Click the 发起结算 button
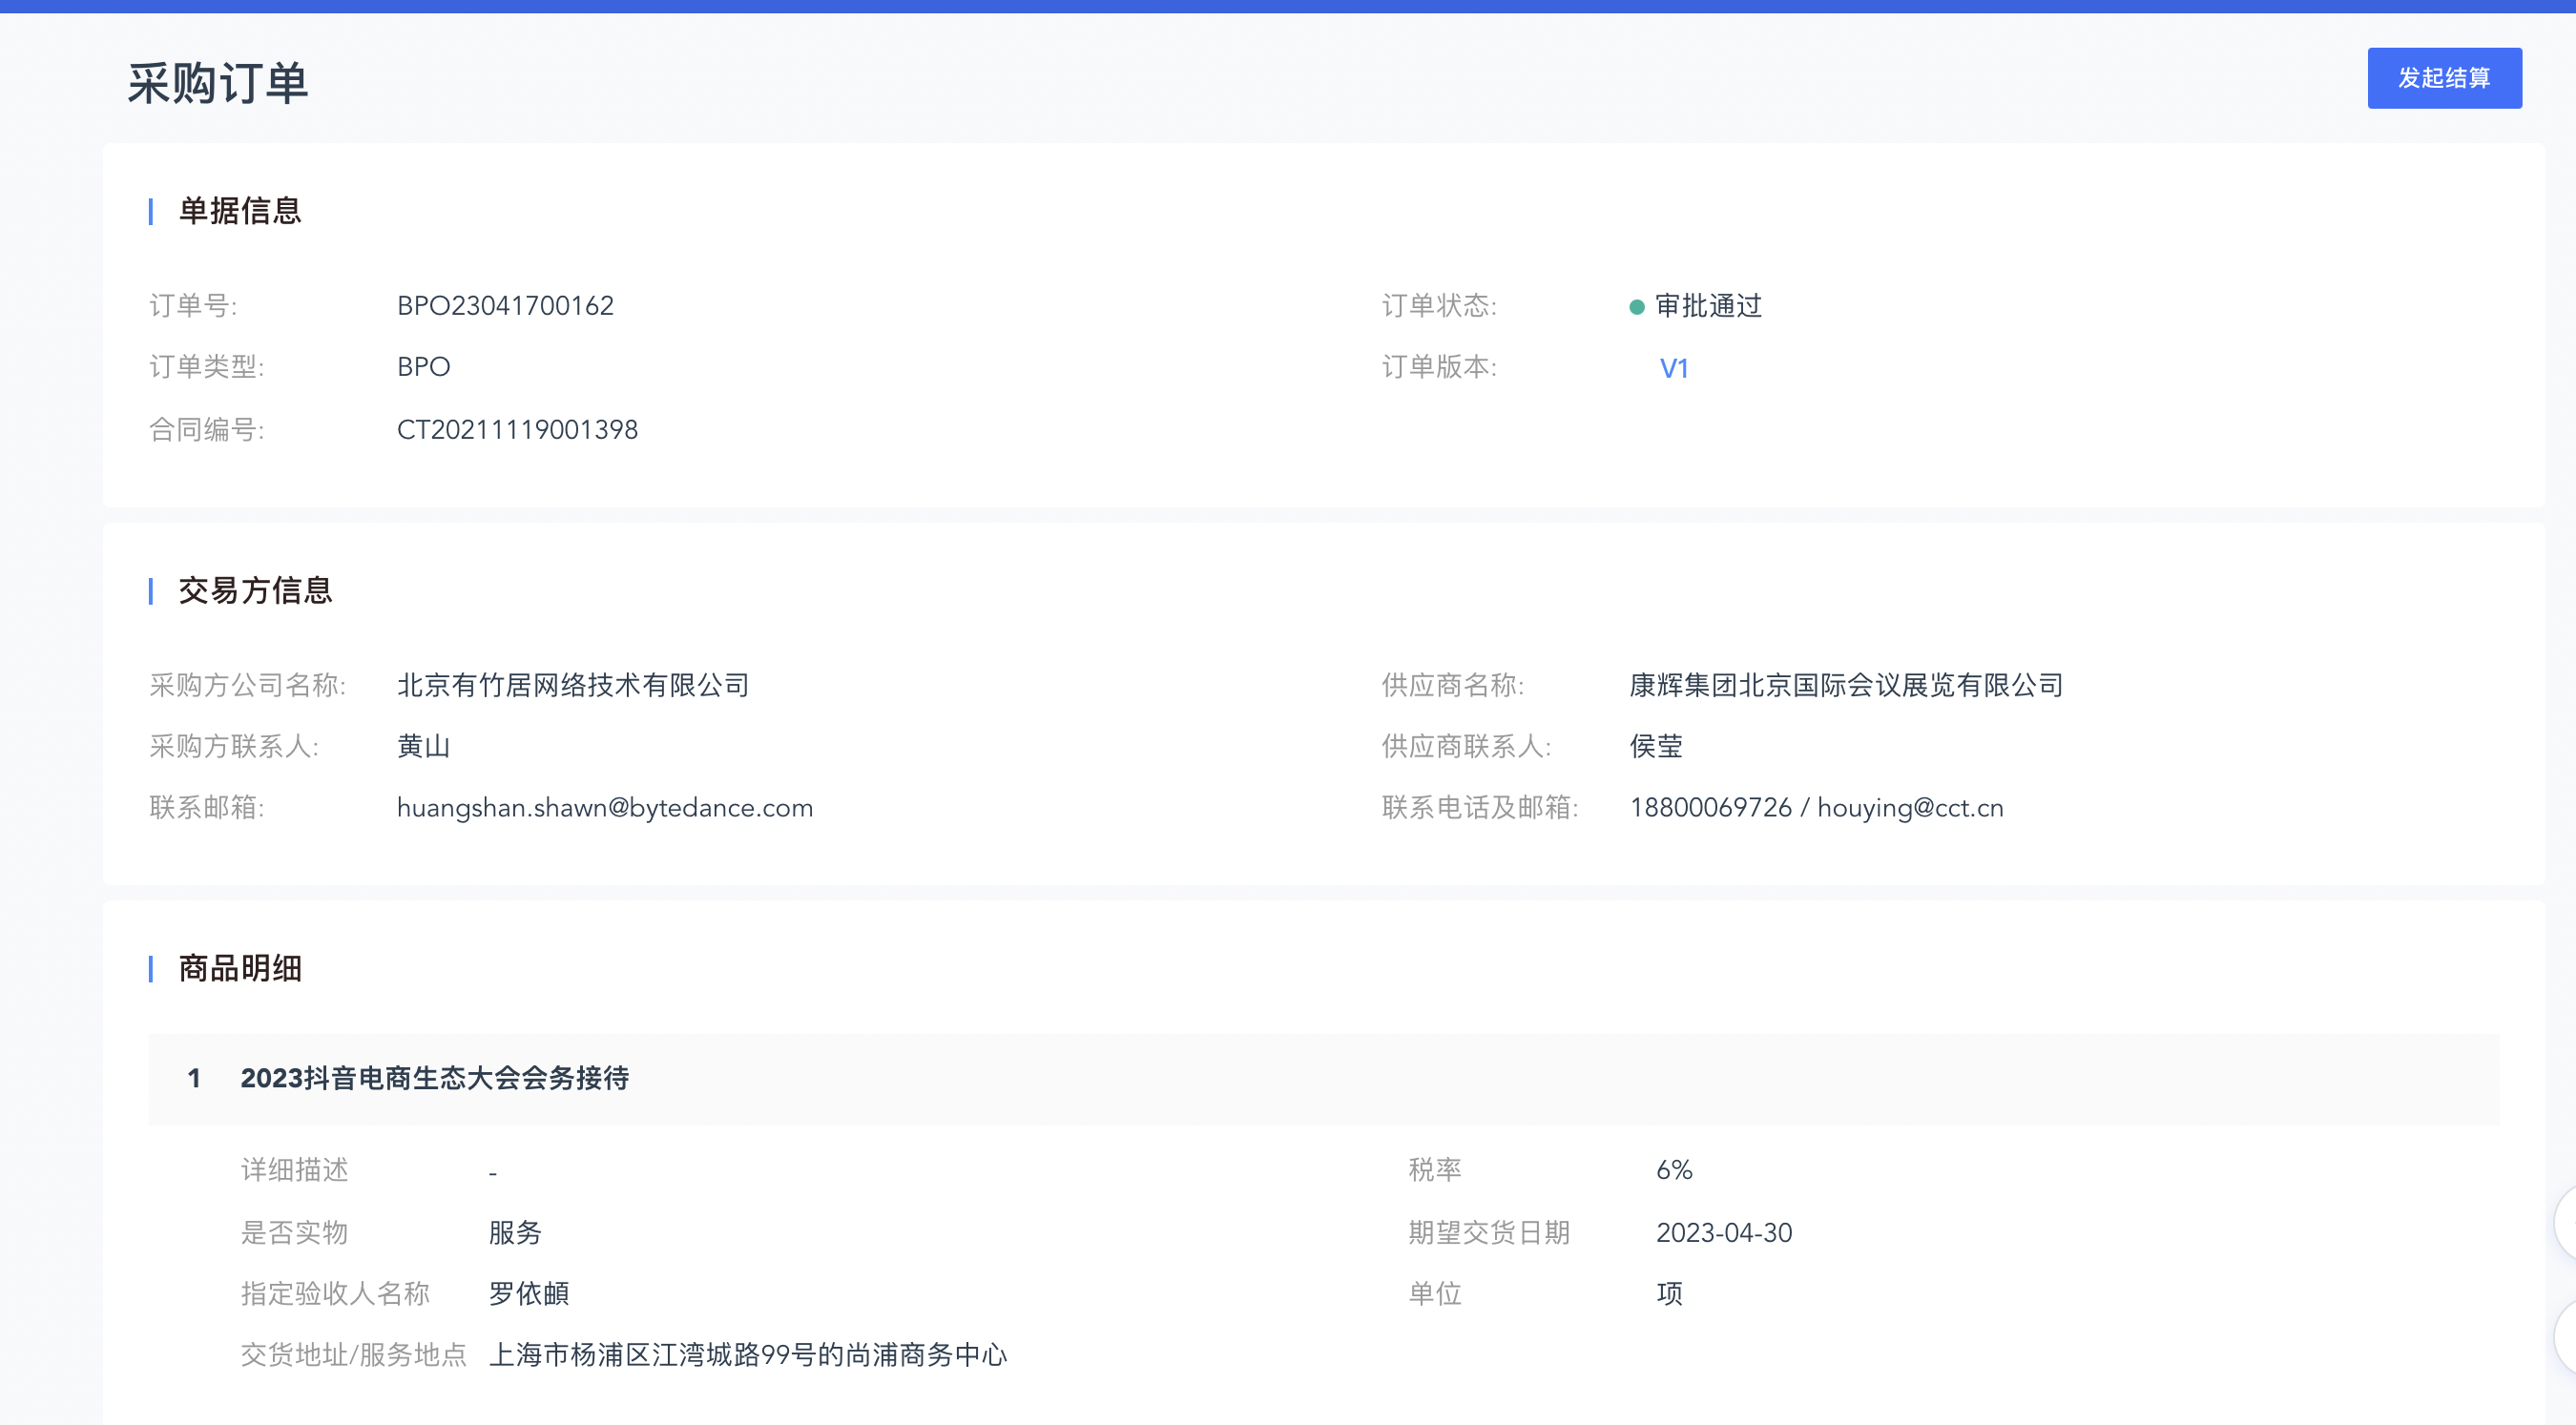Screen dimensions: 2576x1425 point(2443,78)
